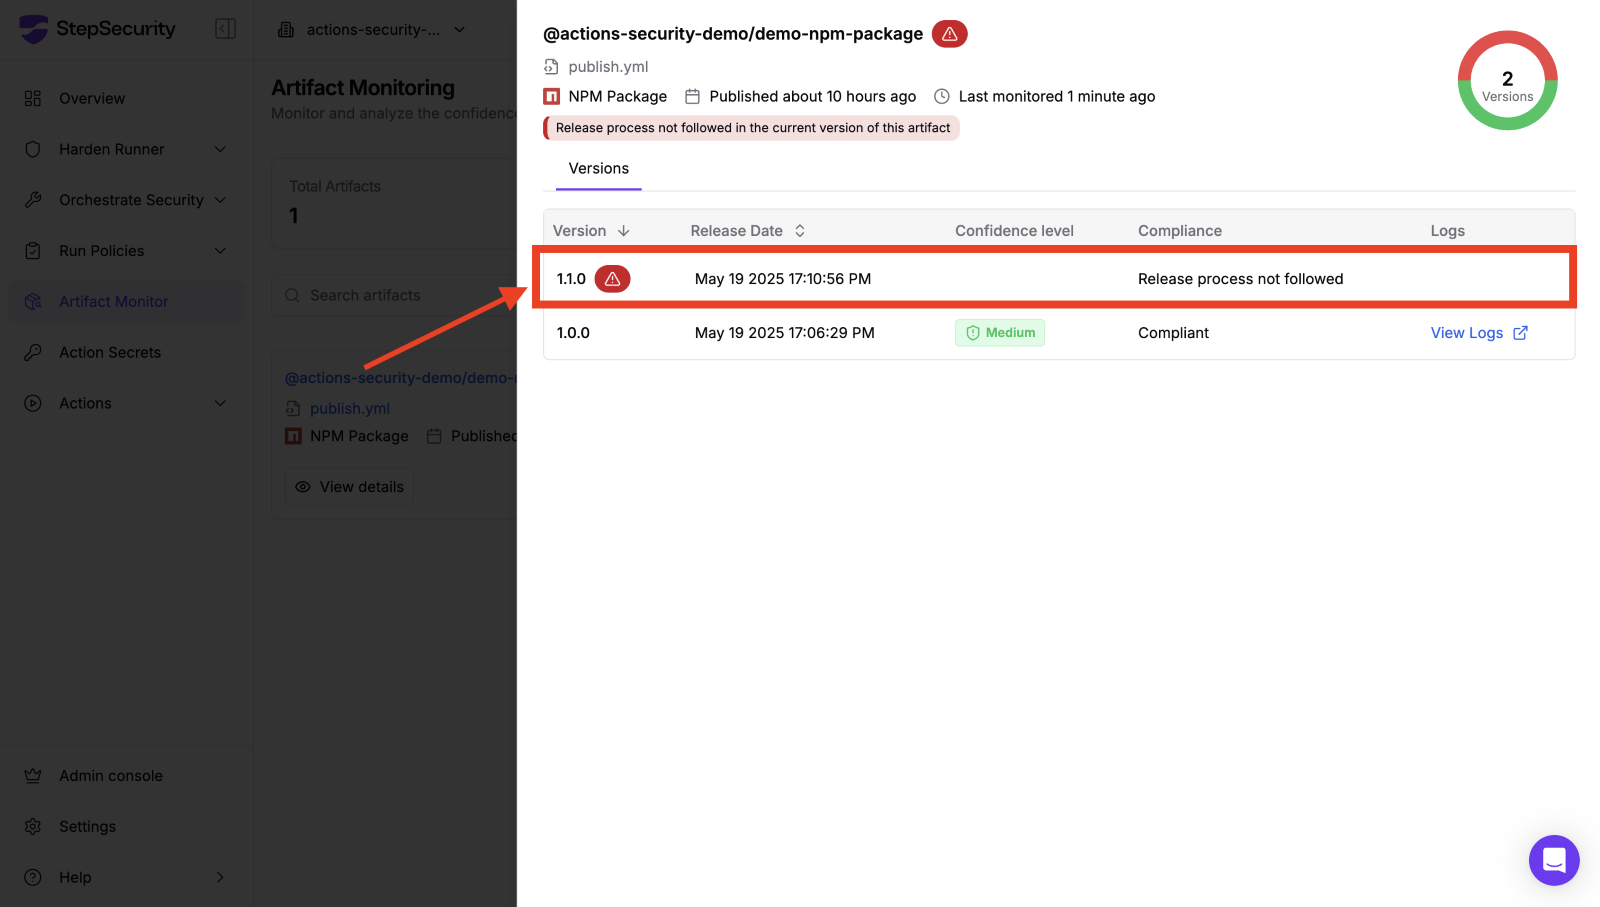
Task: Click the Logs column header
Action: (1448, 231)
